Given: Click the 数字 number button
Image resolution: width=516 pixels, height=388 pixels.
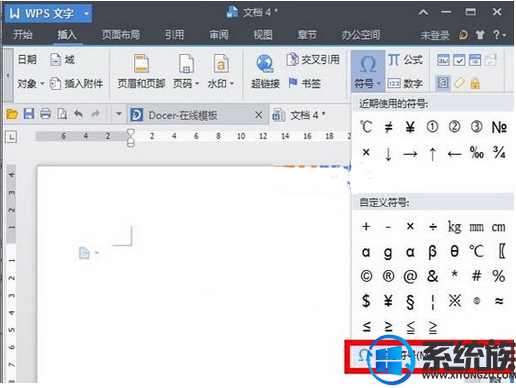Looking at the screenshot, I should tap(405, 83).
